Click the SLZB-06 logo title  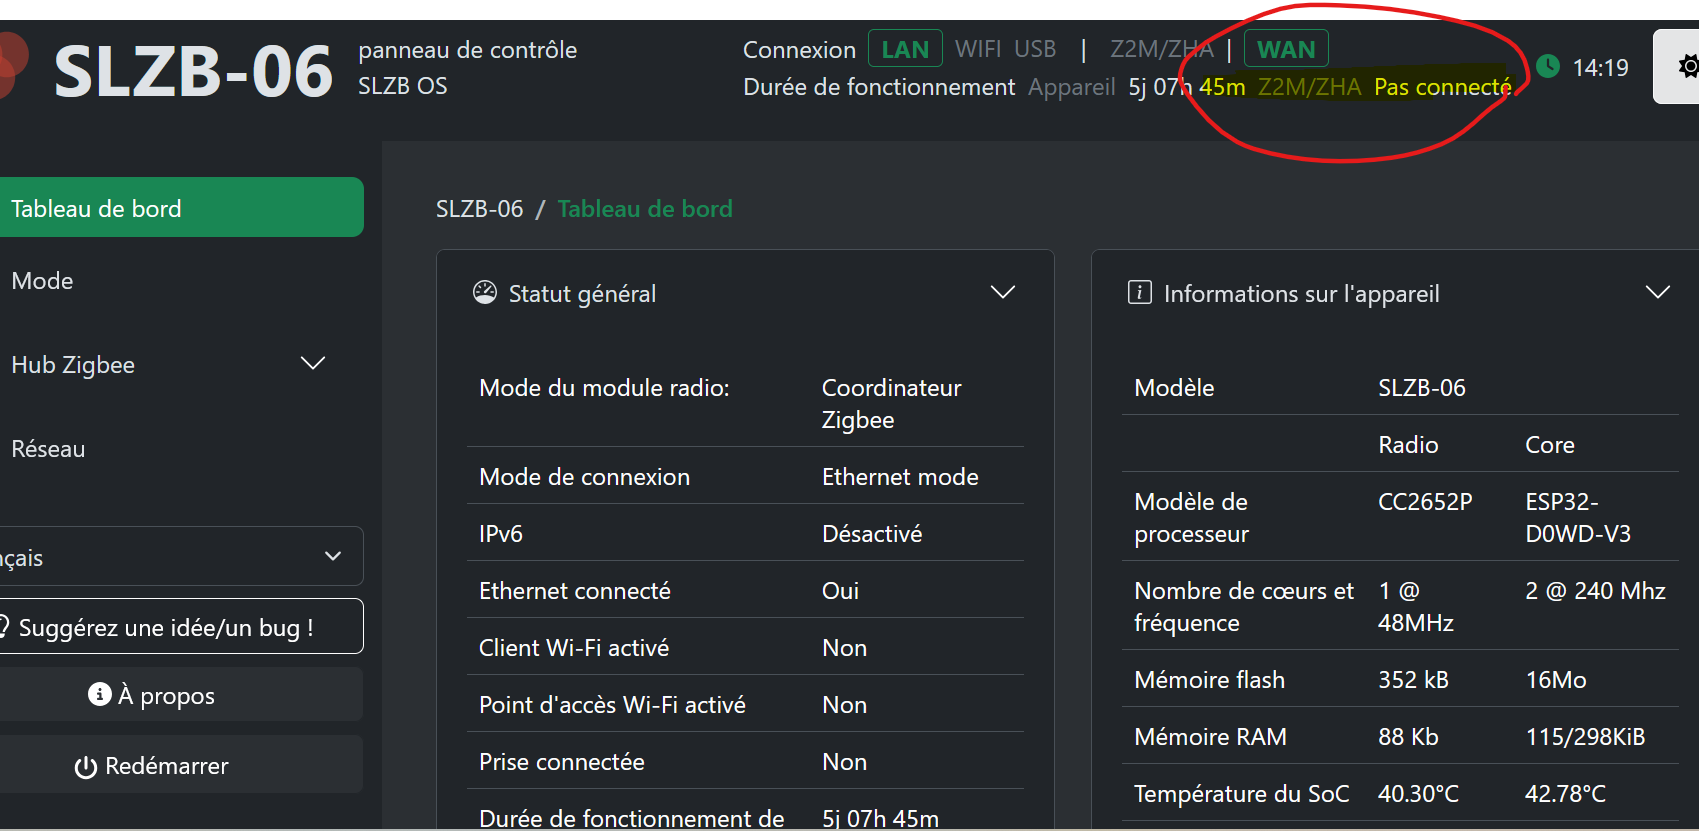(x=192, y=72)
